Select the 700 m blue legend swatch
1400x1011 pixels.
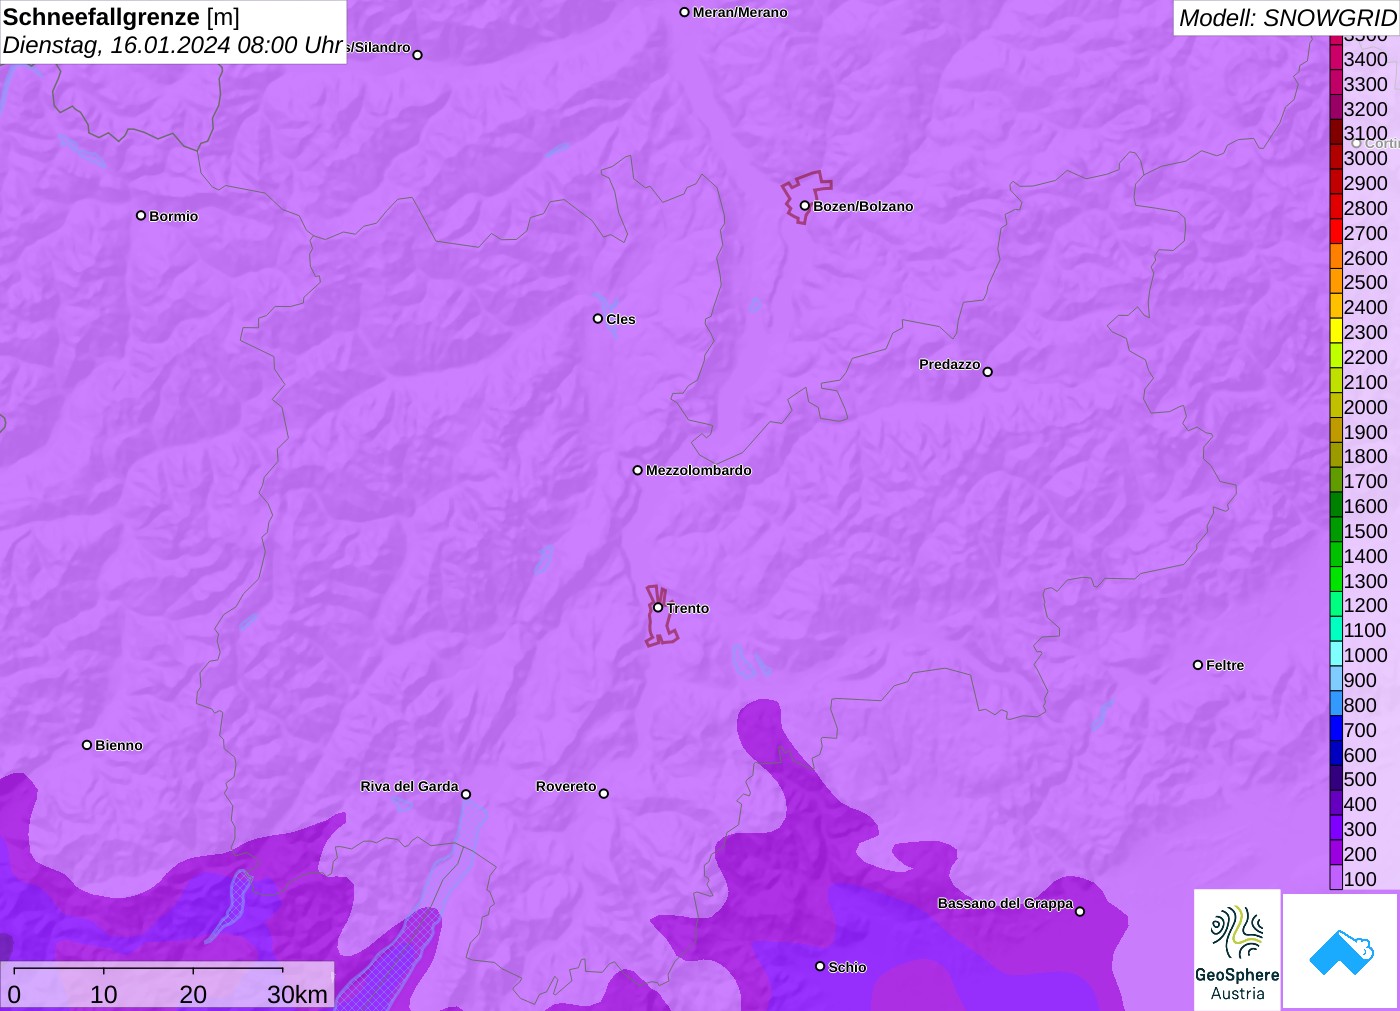(x=1336, y=729)
